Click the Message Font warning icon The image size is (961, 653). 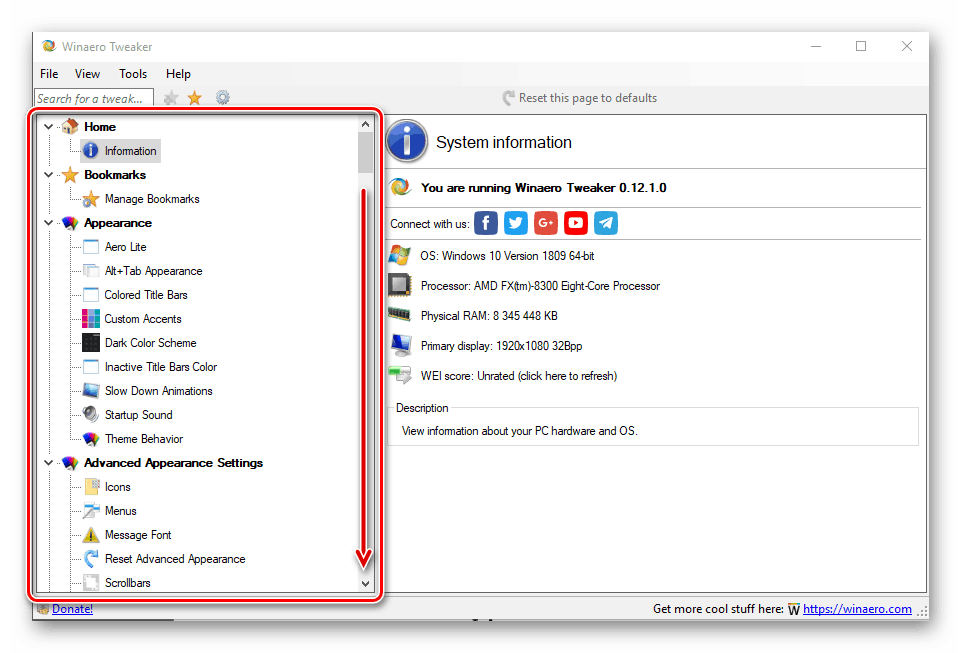point(91,535)
